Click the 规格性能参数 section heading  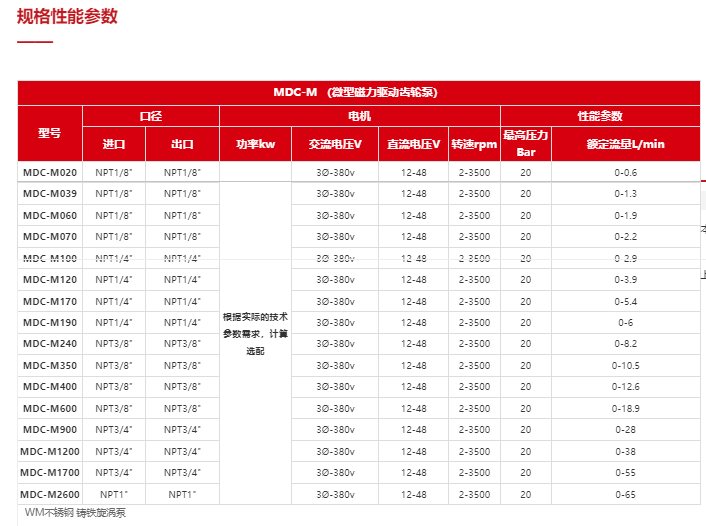coord(68,17)
